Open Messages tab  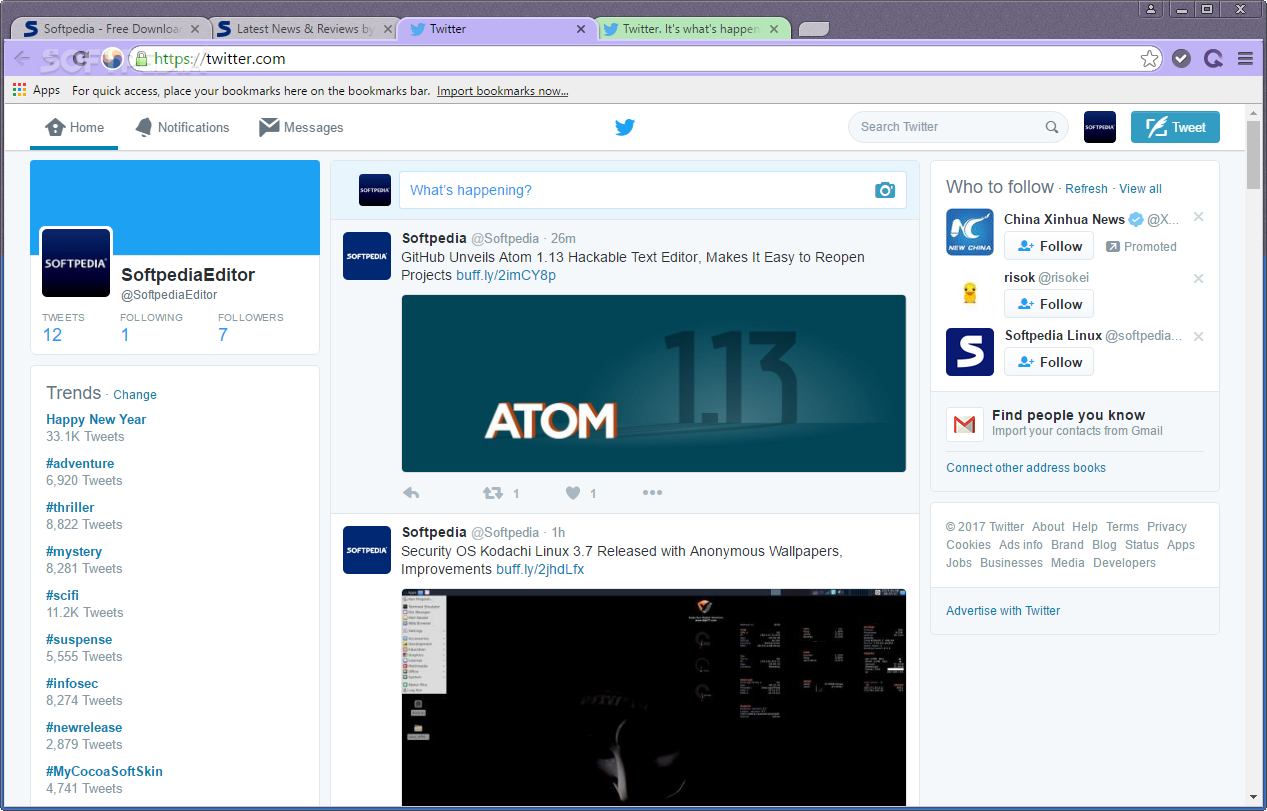[x=301, y=127]
